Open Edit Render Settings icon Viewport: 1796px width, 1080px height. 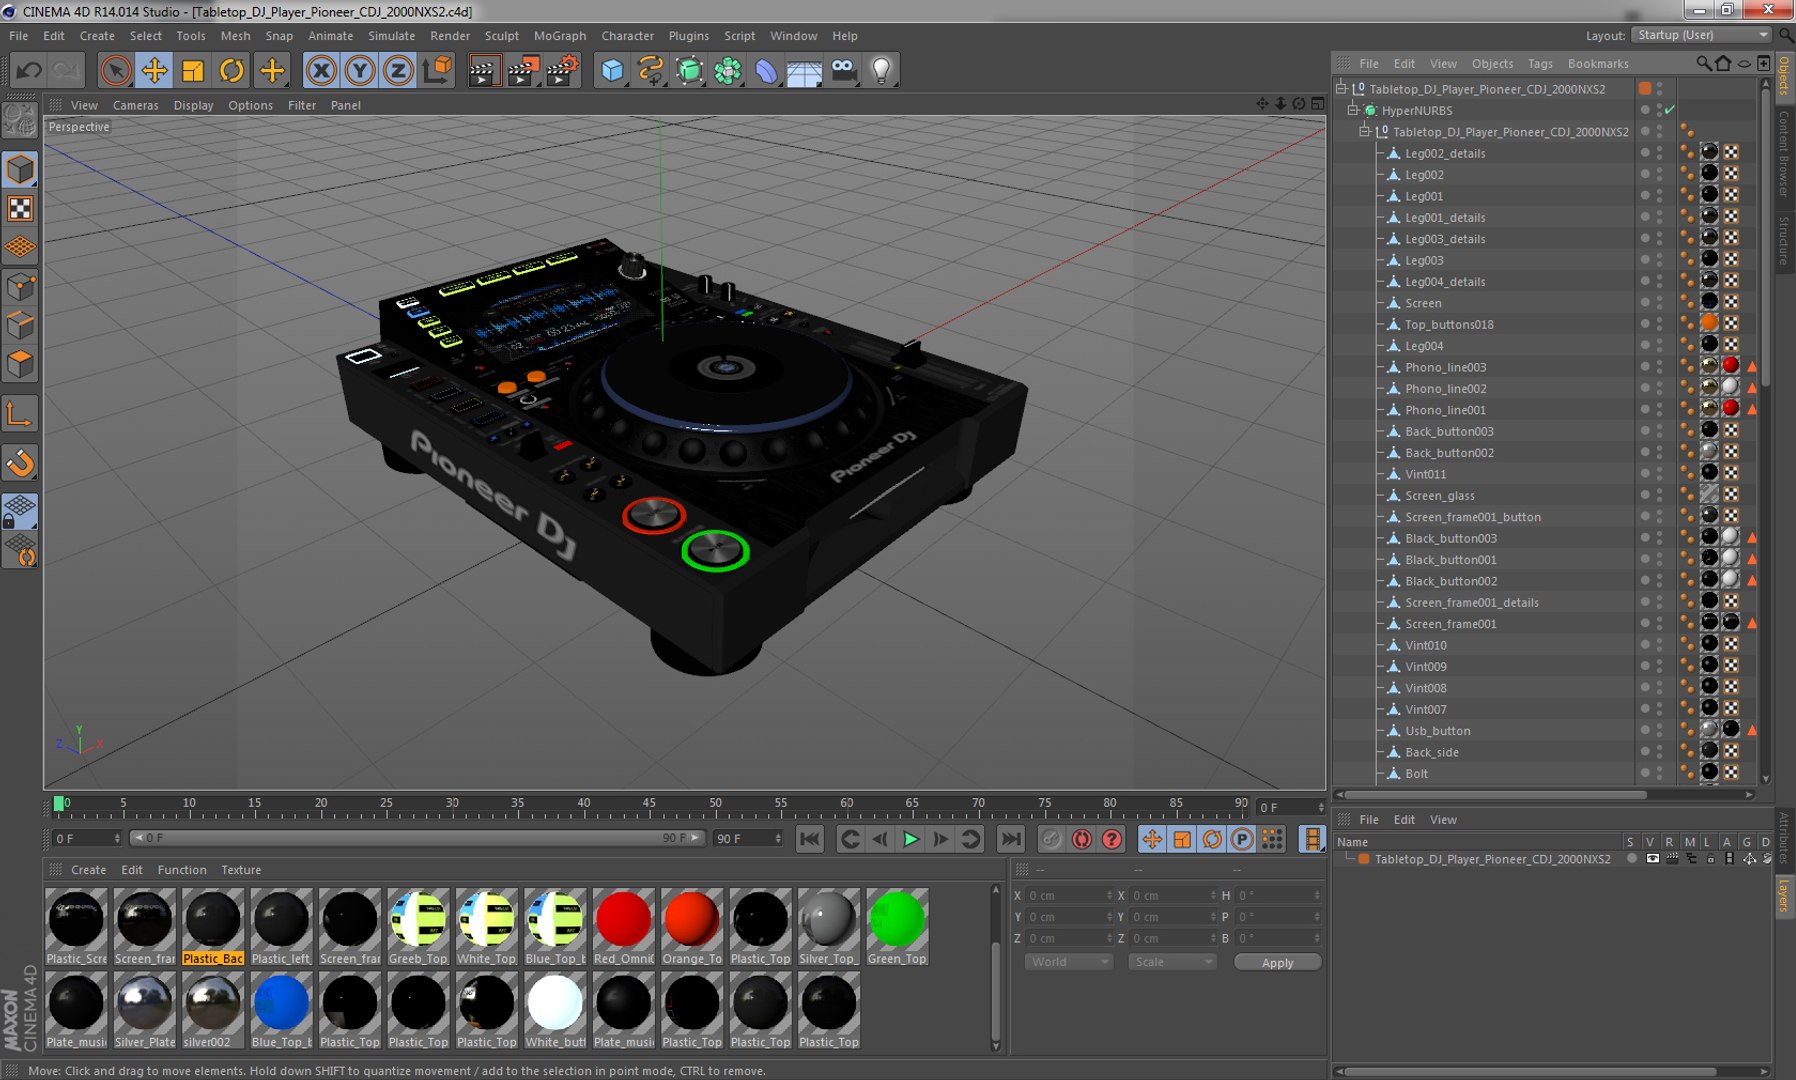(563, 70)
